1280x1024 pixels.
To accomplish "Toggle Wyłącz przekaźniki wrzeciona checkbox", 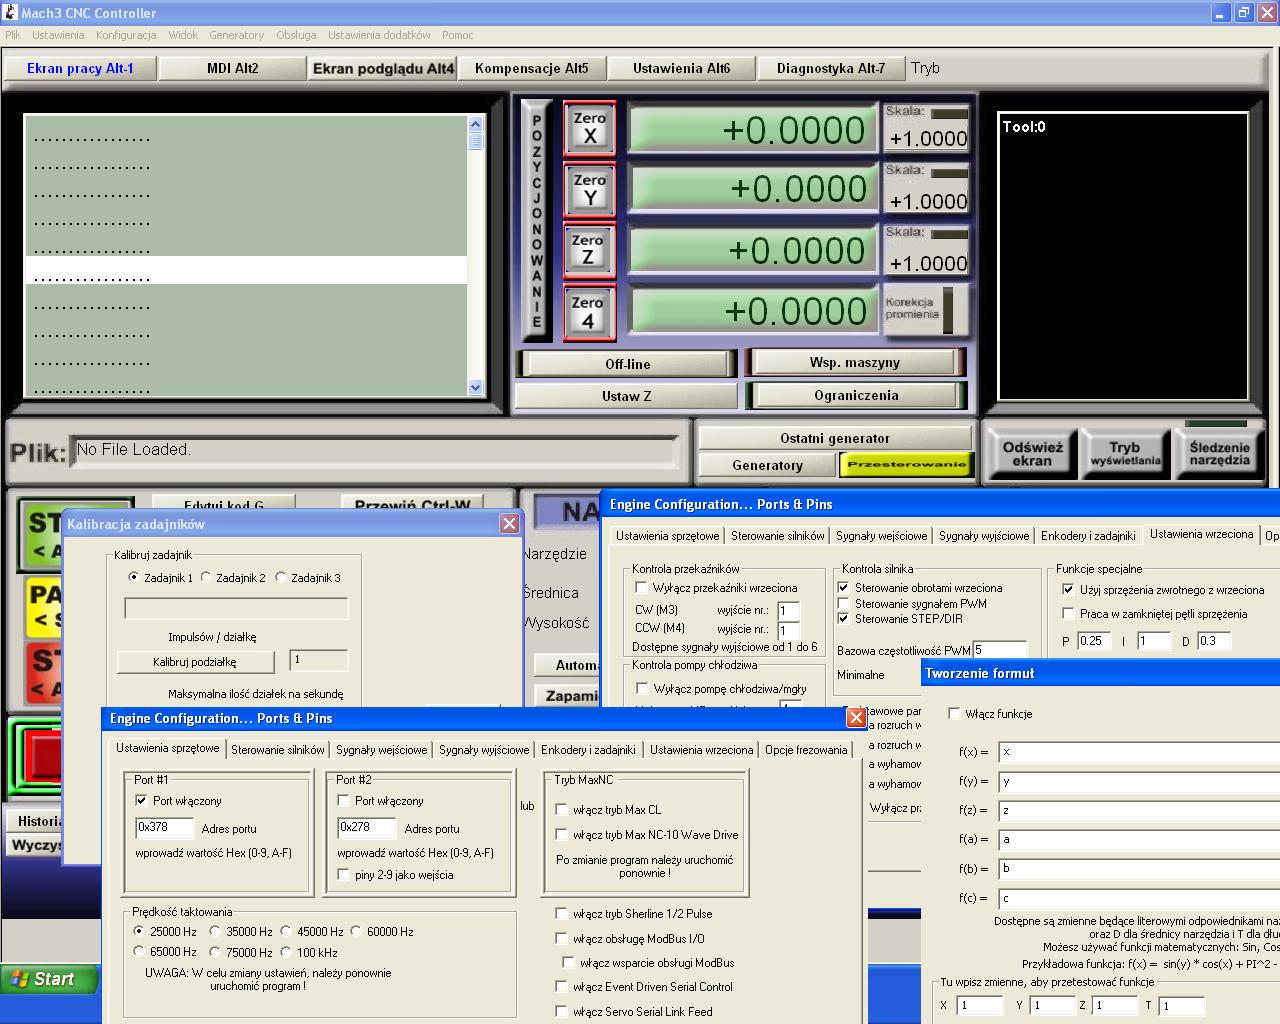I will click(x=641, y=588).
